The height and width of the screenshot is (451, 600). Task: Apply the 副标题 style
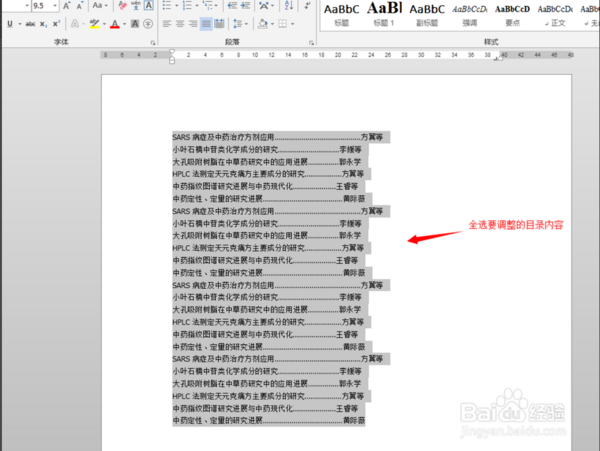(x=427, y=15)
